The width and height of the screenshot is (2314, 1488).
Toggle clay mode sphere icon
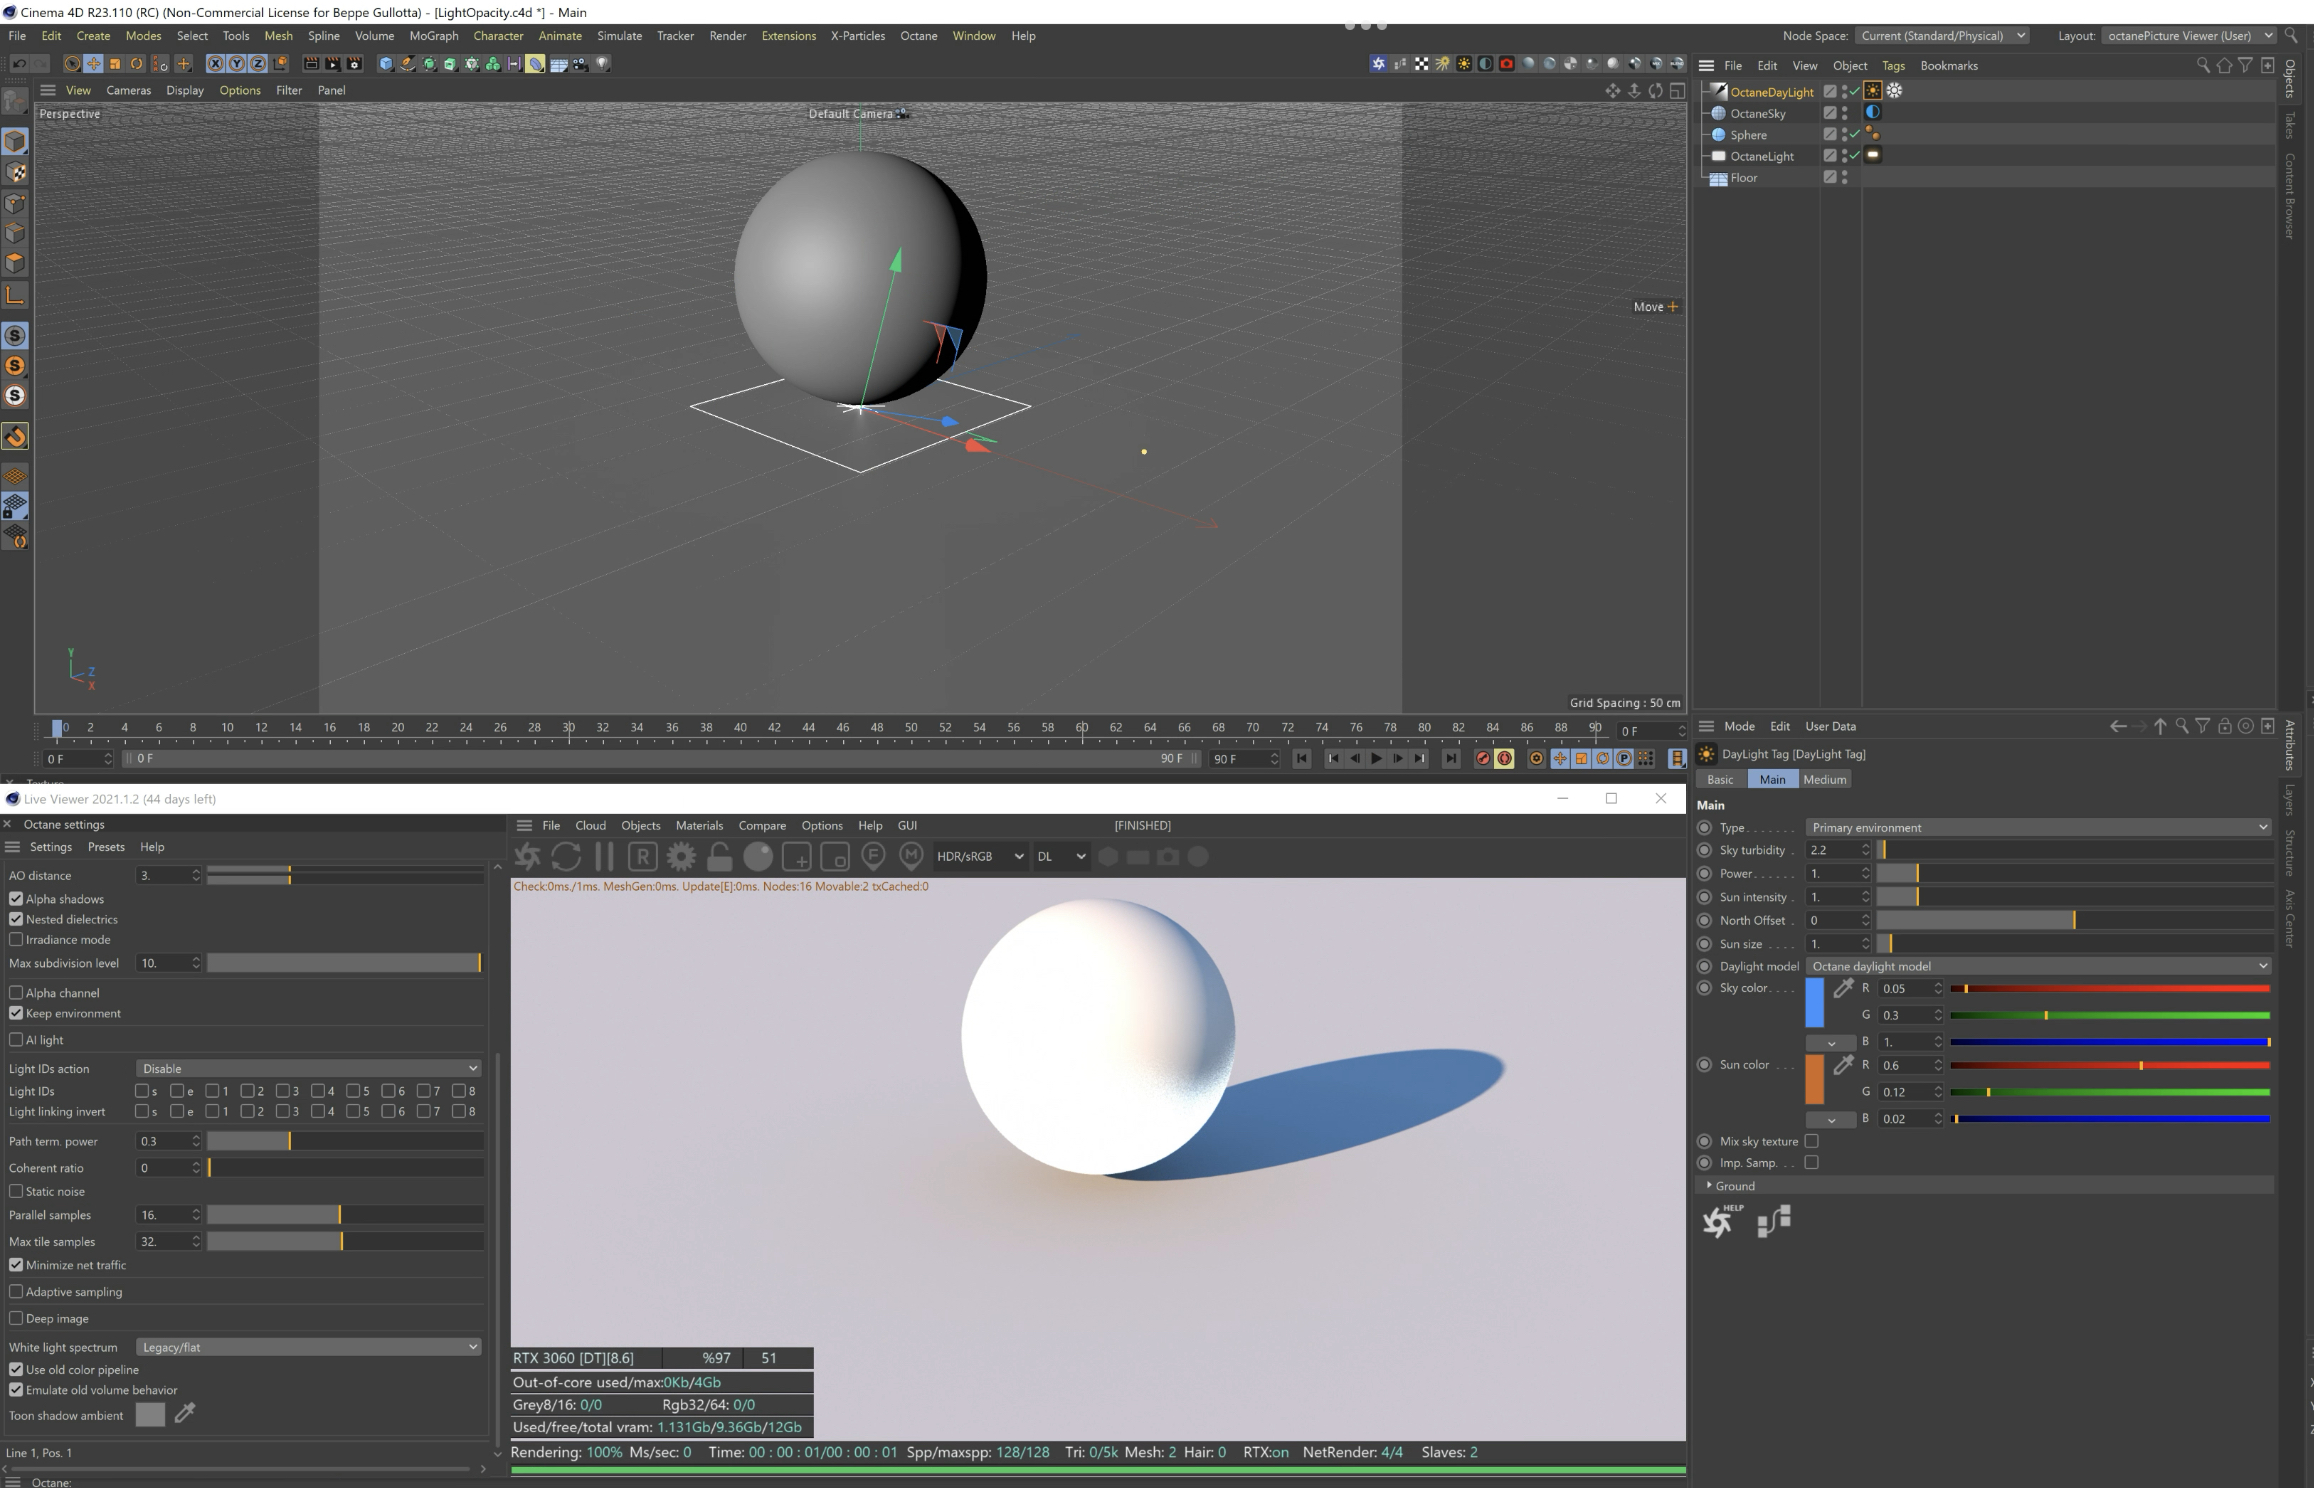758,857
